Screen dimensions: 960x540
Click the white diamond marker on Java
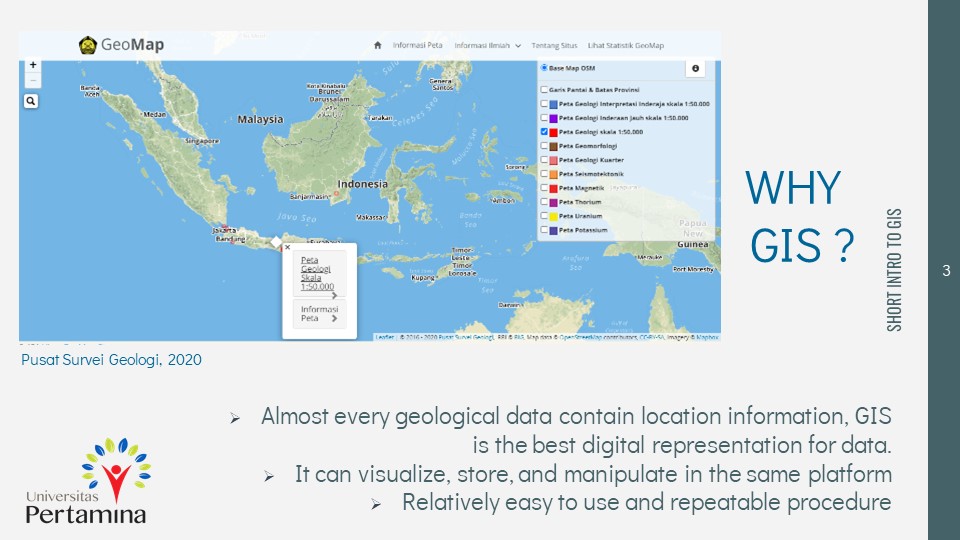(x=276, y=242)
